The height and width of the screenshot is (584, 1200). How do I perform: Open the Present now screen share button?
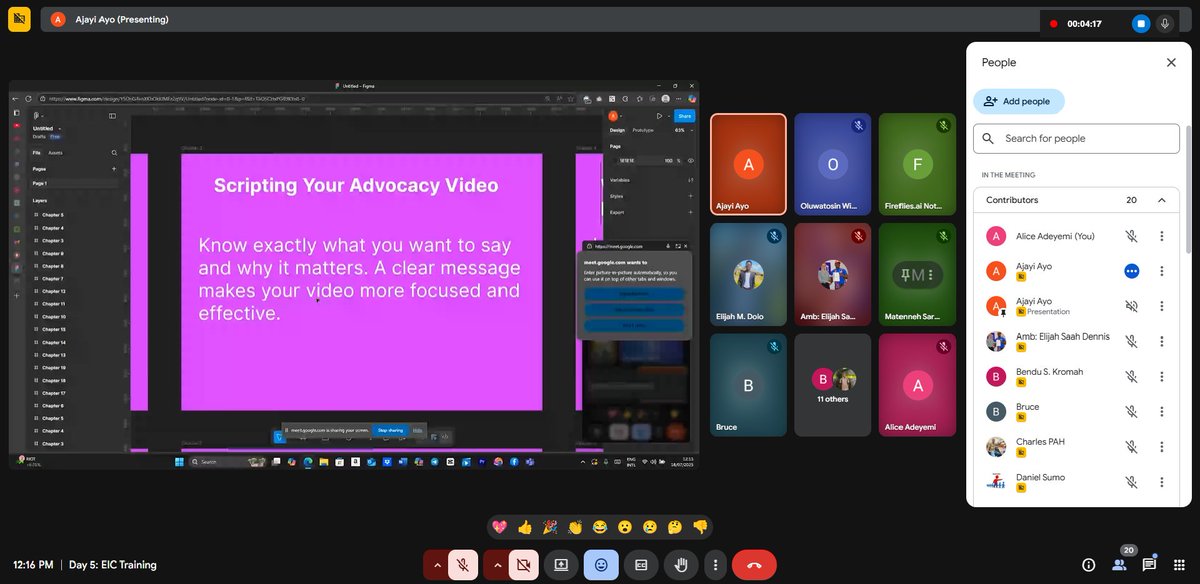[561, 565]
